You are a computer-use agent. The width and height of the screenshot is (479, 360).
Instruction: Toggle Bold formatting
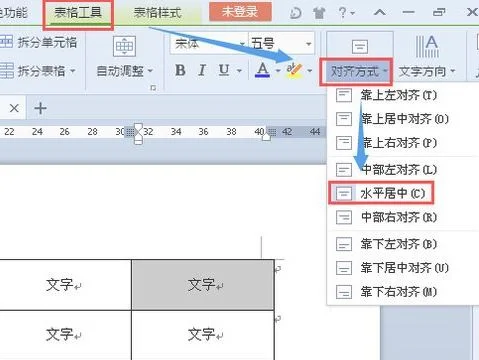[x=180, y=70]
